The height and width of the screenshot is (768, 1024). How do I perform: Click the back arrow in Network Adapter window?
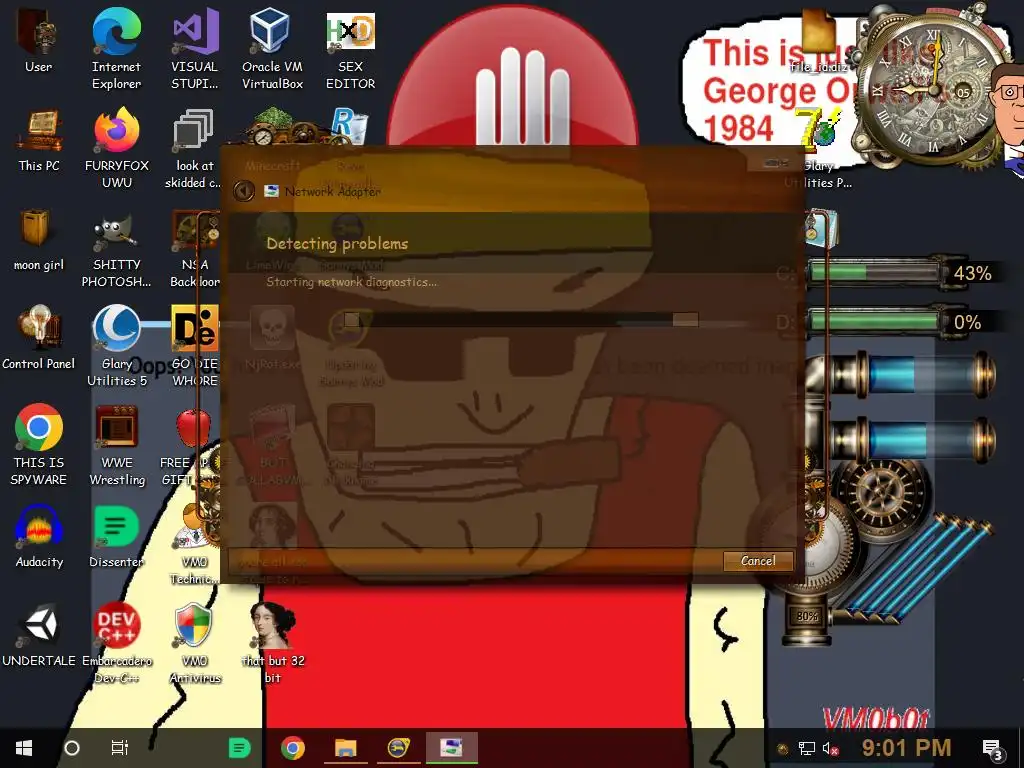[244, 191]
